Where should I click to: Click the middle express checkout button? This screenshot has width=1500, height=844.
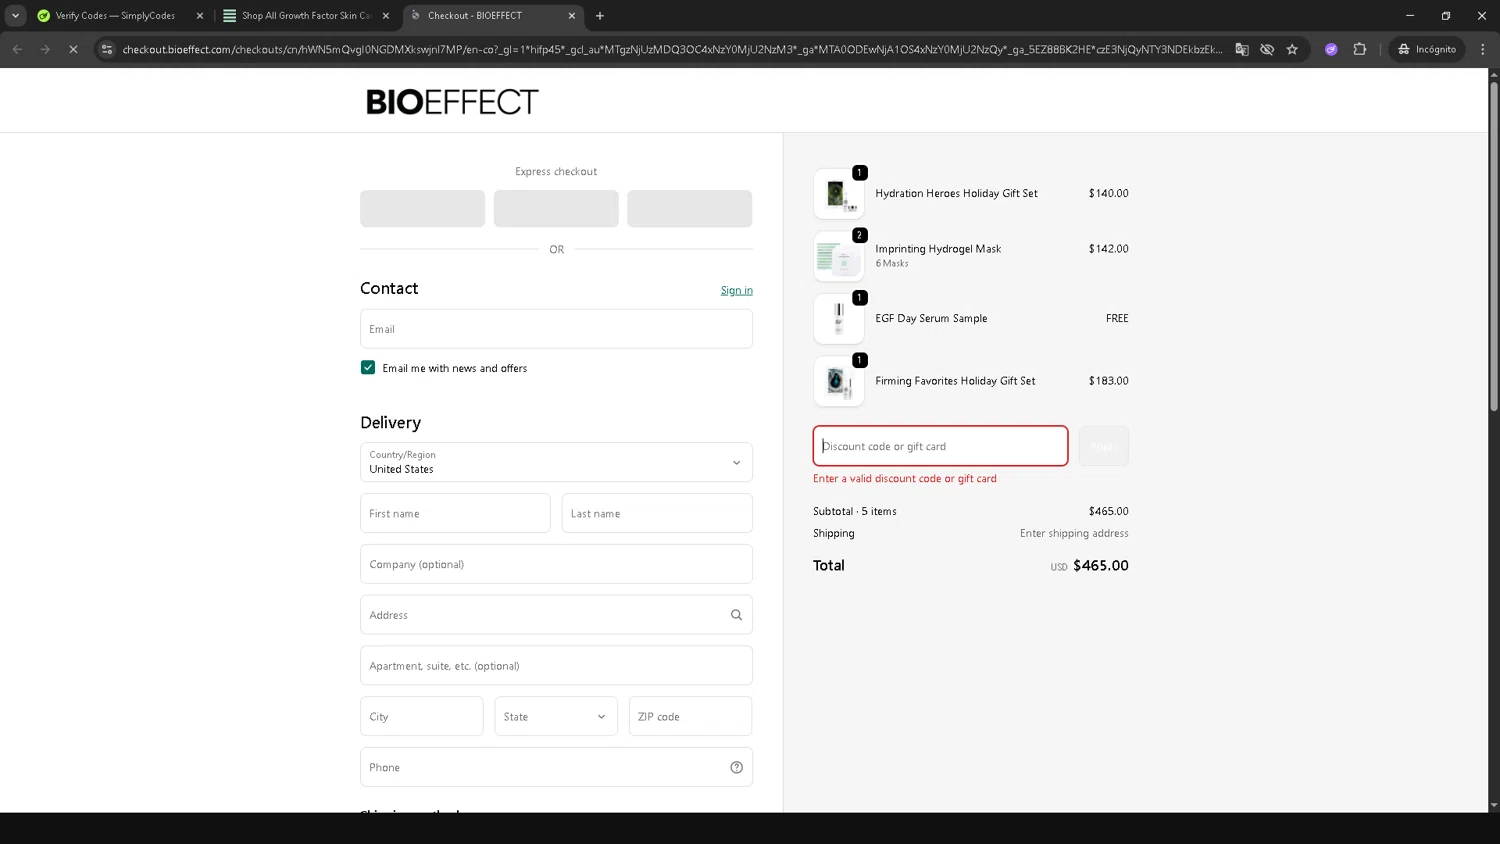pos(556,209)
